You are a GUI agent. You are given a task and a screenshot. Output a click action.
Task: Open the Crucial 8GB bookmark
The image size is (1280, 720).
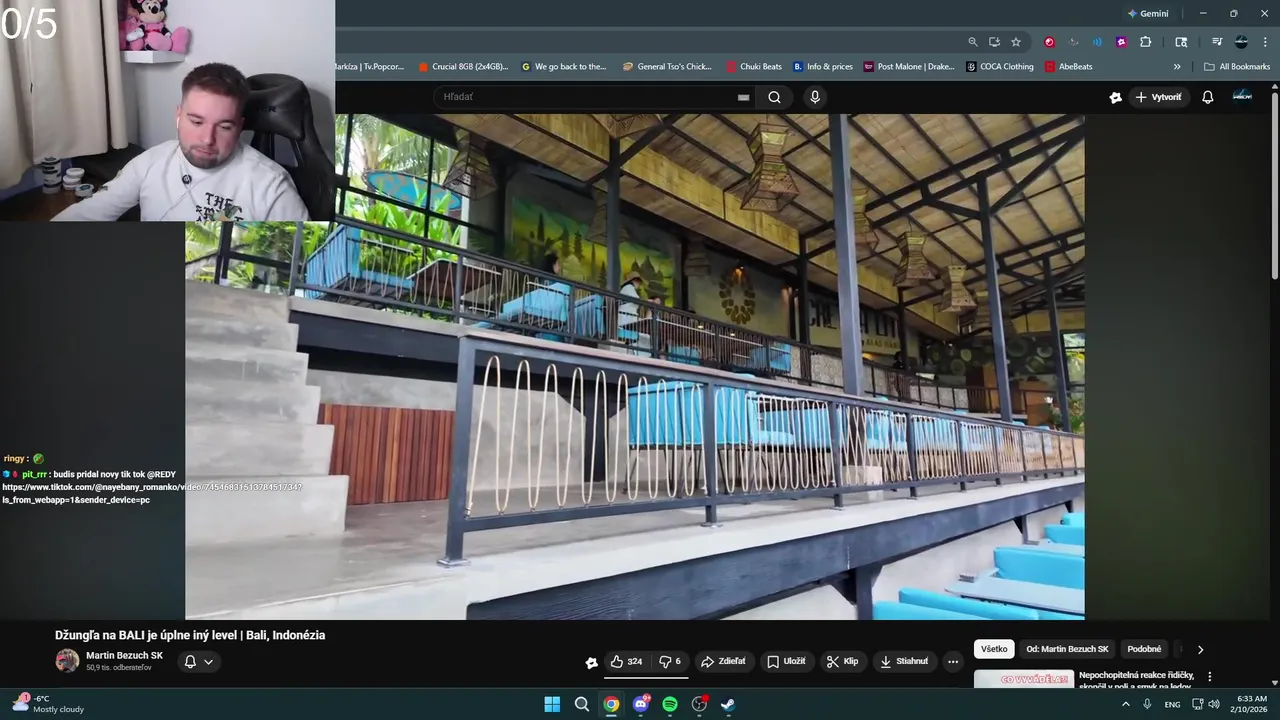pos(463,67)
